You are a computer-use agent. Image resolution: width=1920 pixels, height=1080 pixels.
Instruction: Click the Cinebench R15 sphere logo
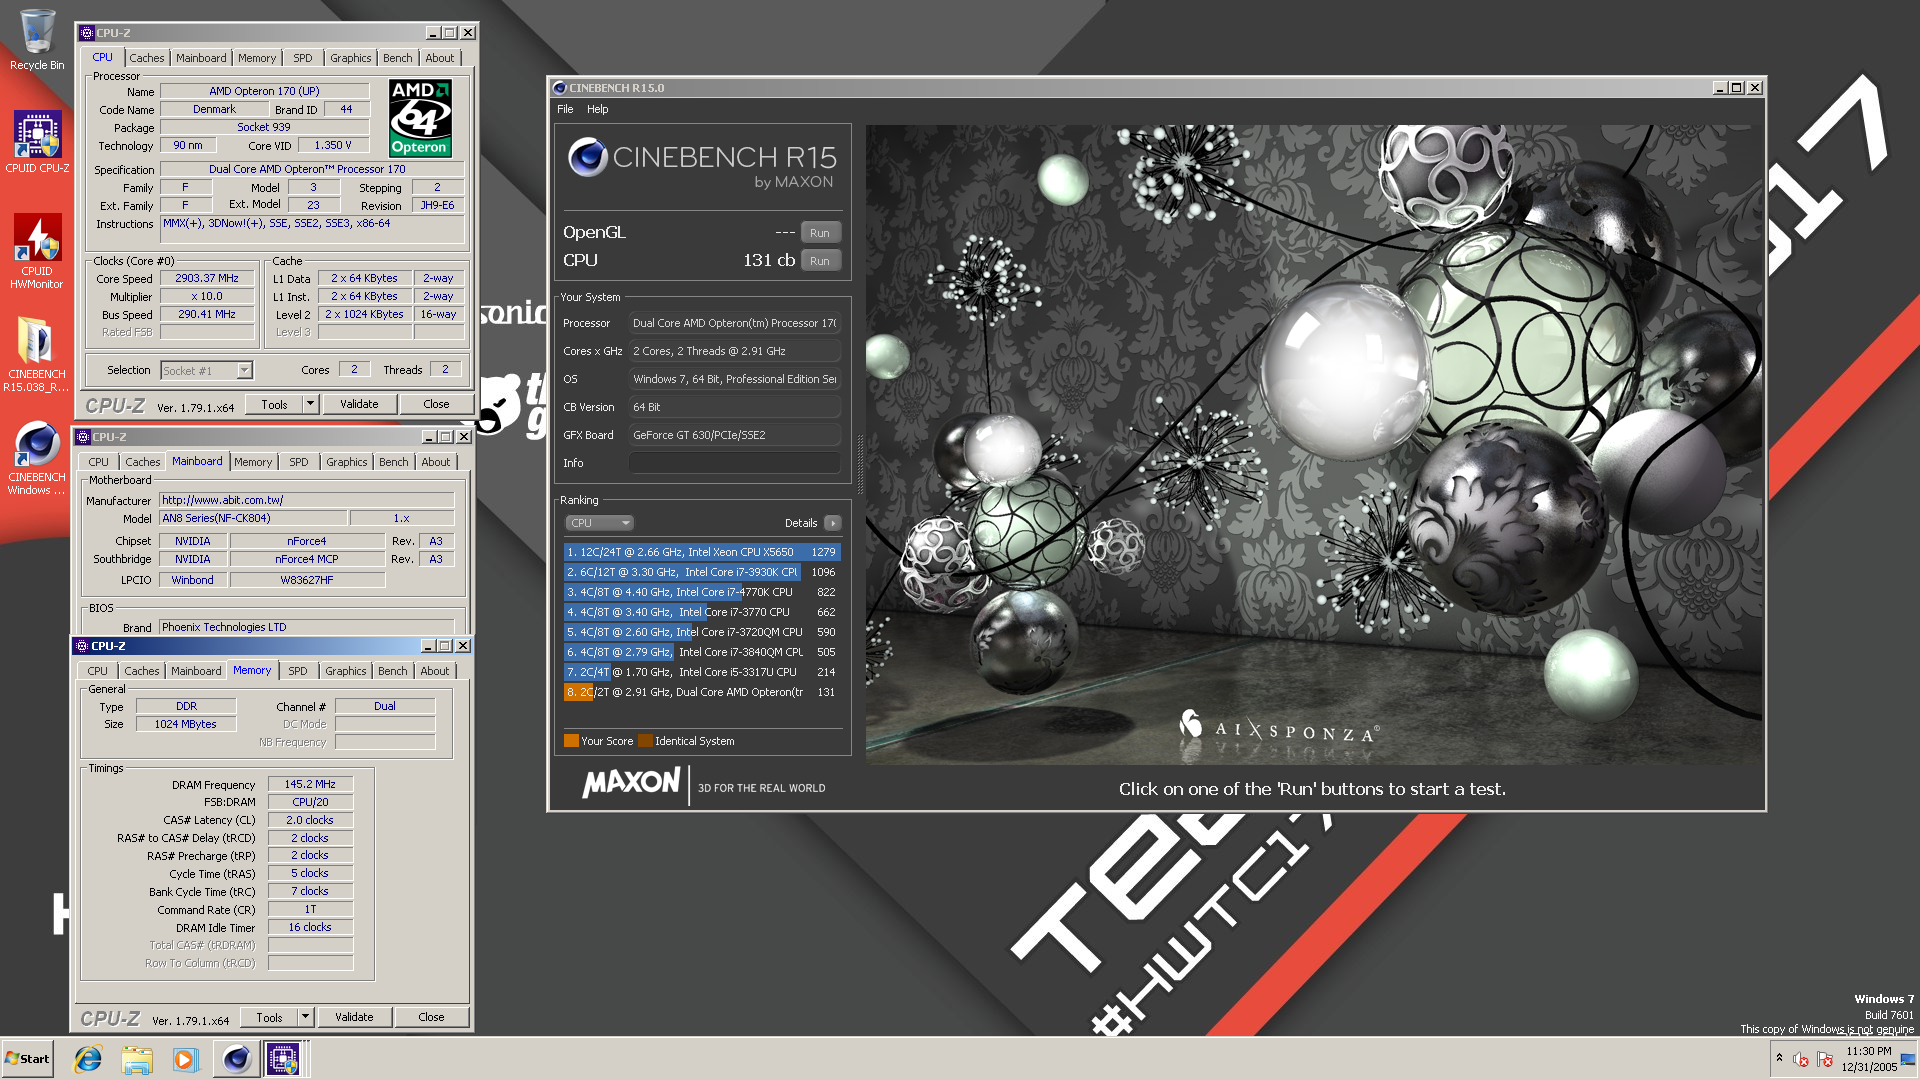pos(587,157)
